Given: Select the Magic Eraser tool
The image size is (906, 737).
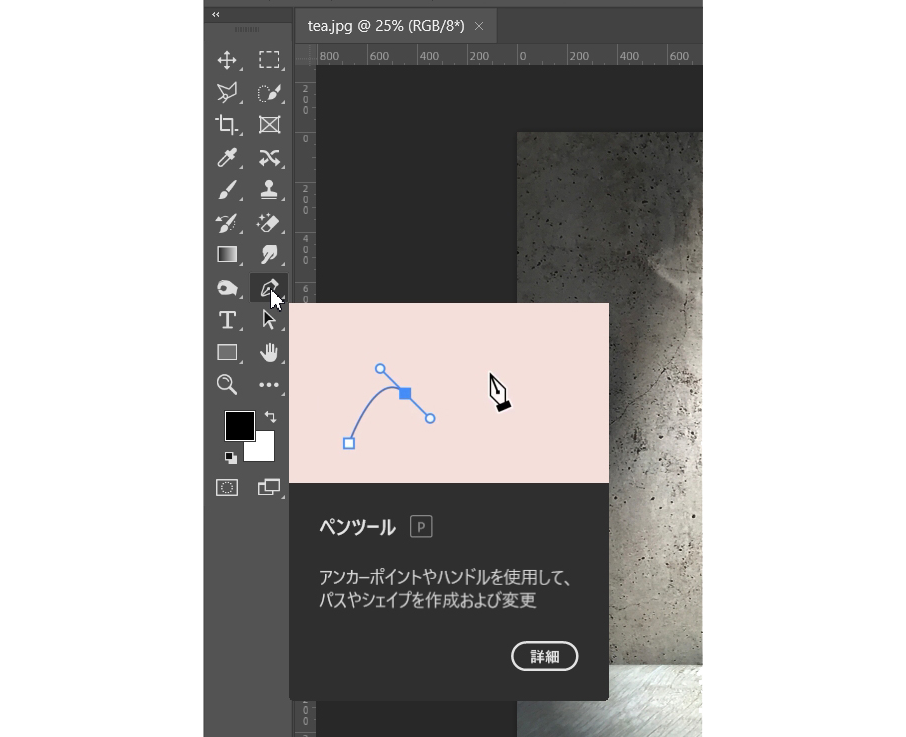Looking at the screenshot, I should coord(269,222).
